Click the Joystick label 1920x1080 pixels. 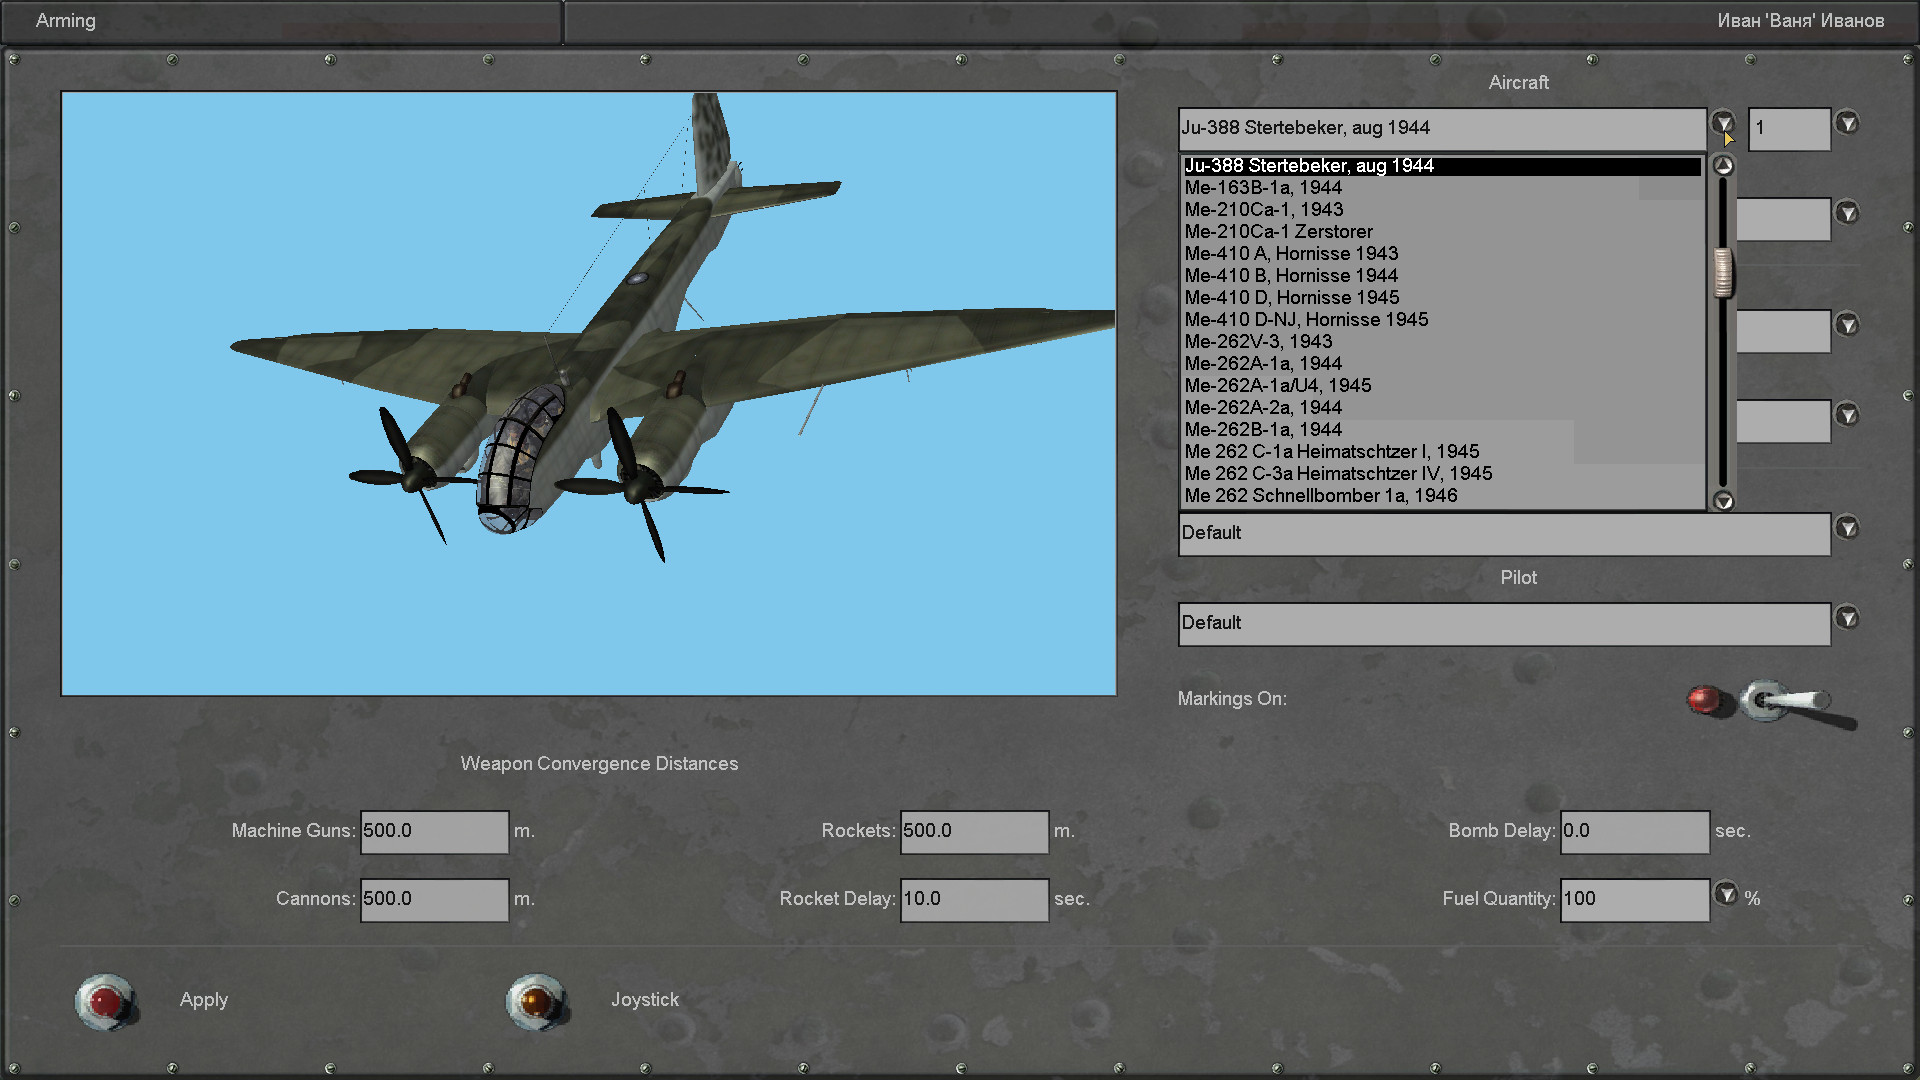(x=645, y=1000)
